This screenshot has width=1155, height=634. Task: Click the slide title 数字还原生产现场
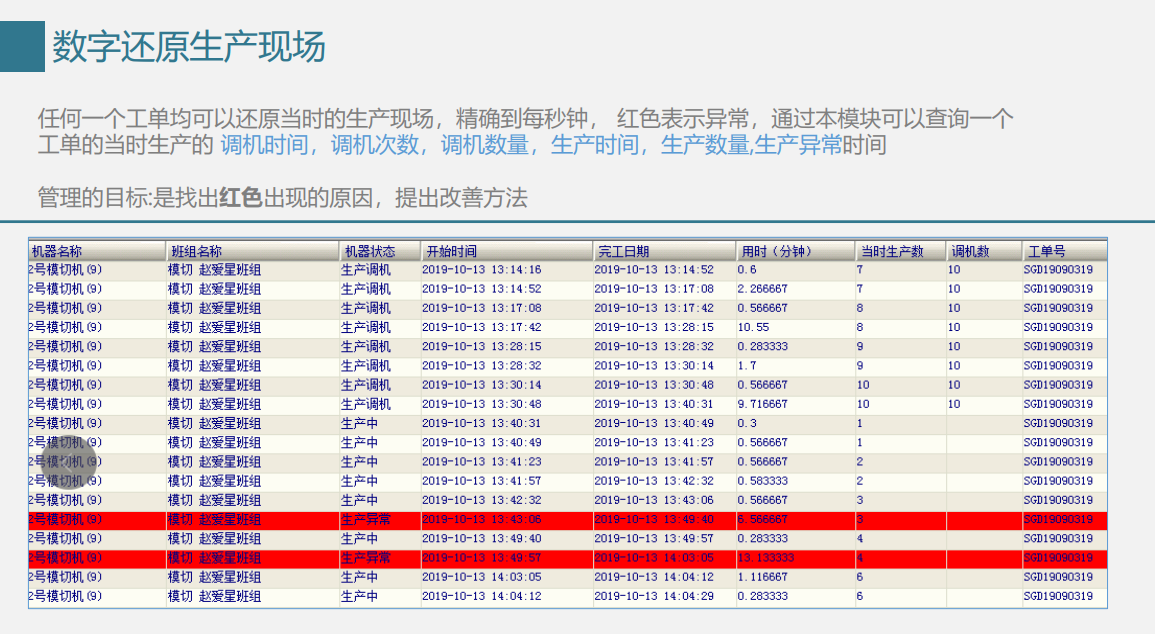pyautogui.click(x=189, y=47)
